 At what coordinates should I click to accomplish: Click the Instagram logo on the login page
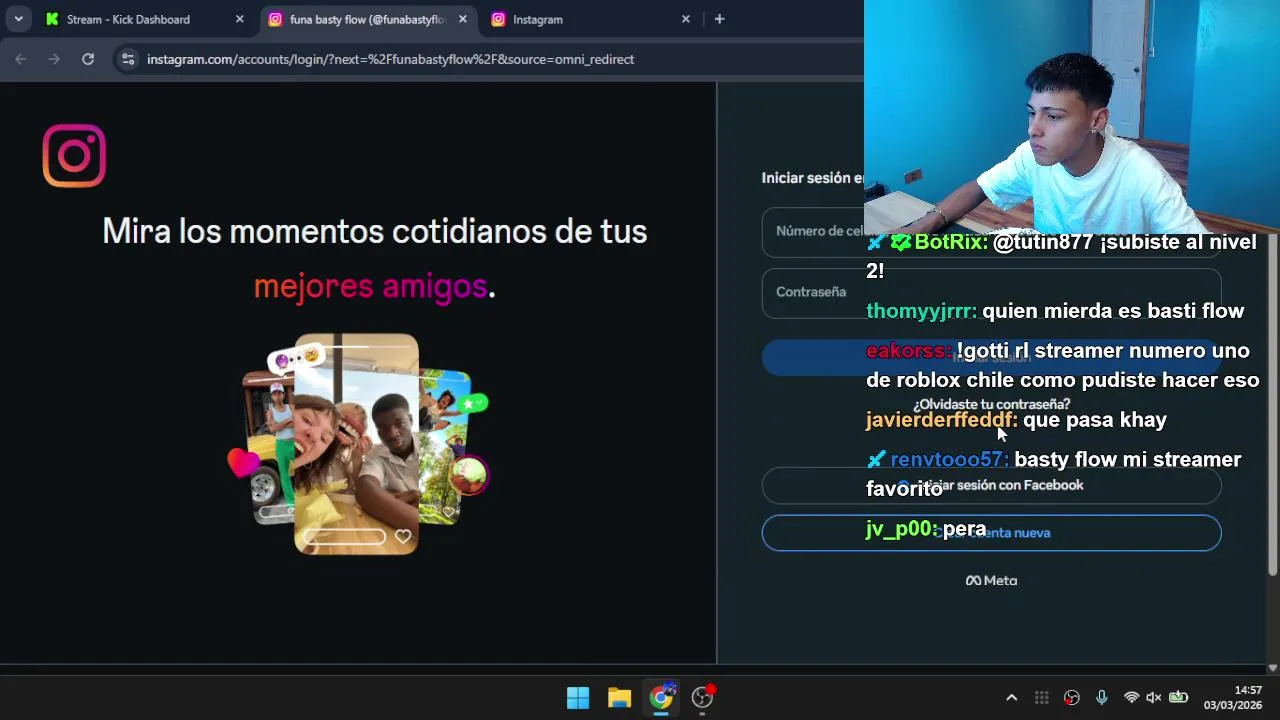click(74, 155)
